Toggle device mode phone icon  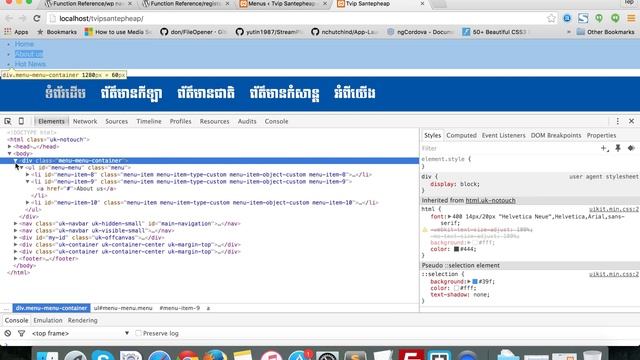pyautogui.click(x=21, y=121)
